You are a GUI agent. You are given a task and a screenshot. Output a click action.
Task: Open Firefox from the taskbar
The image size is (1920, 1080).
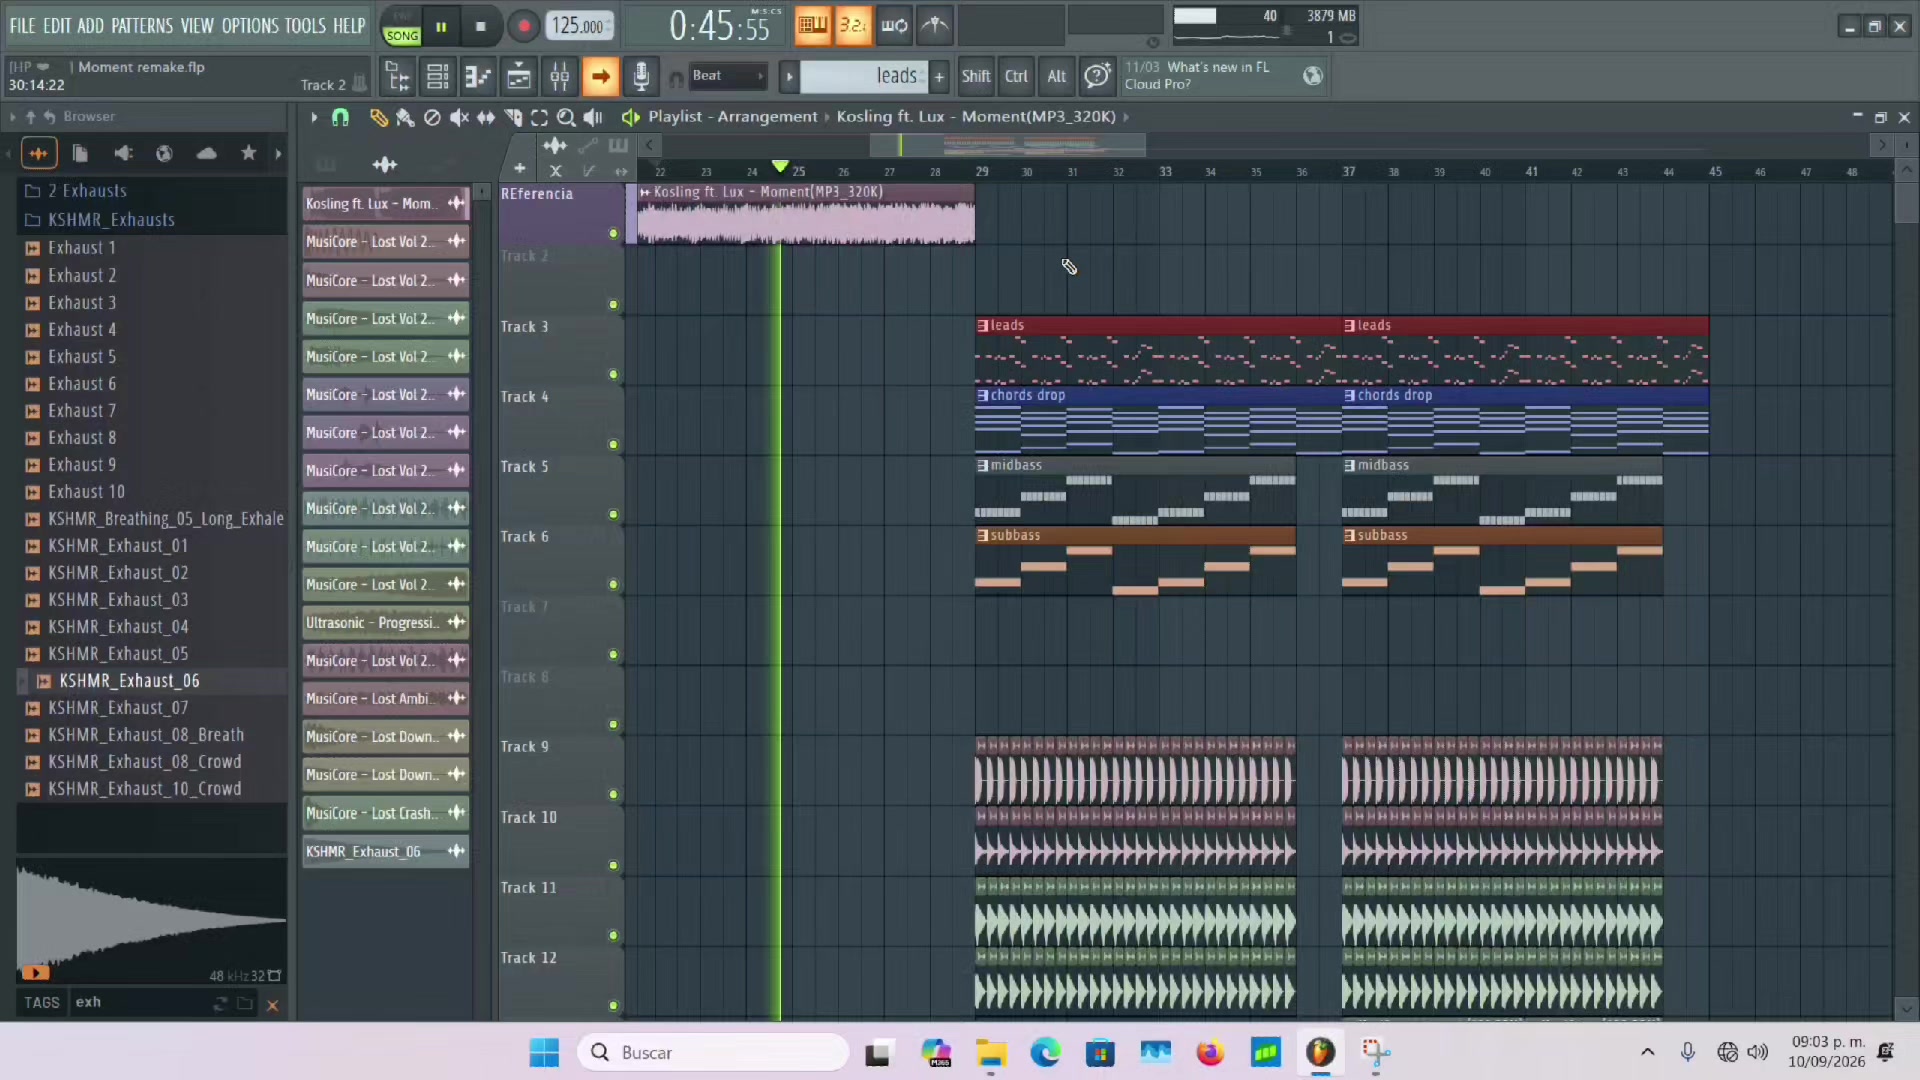[x=1210, y=1052]
